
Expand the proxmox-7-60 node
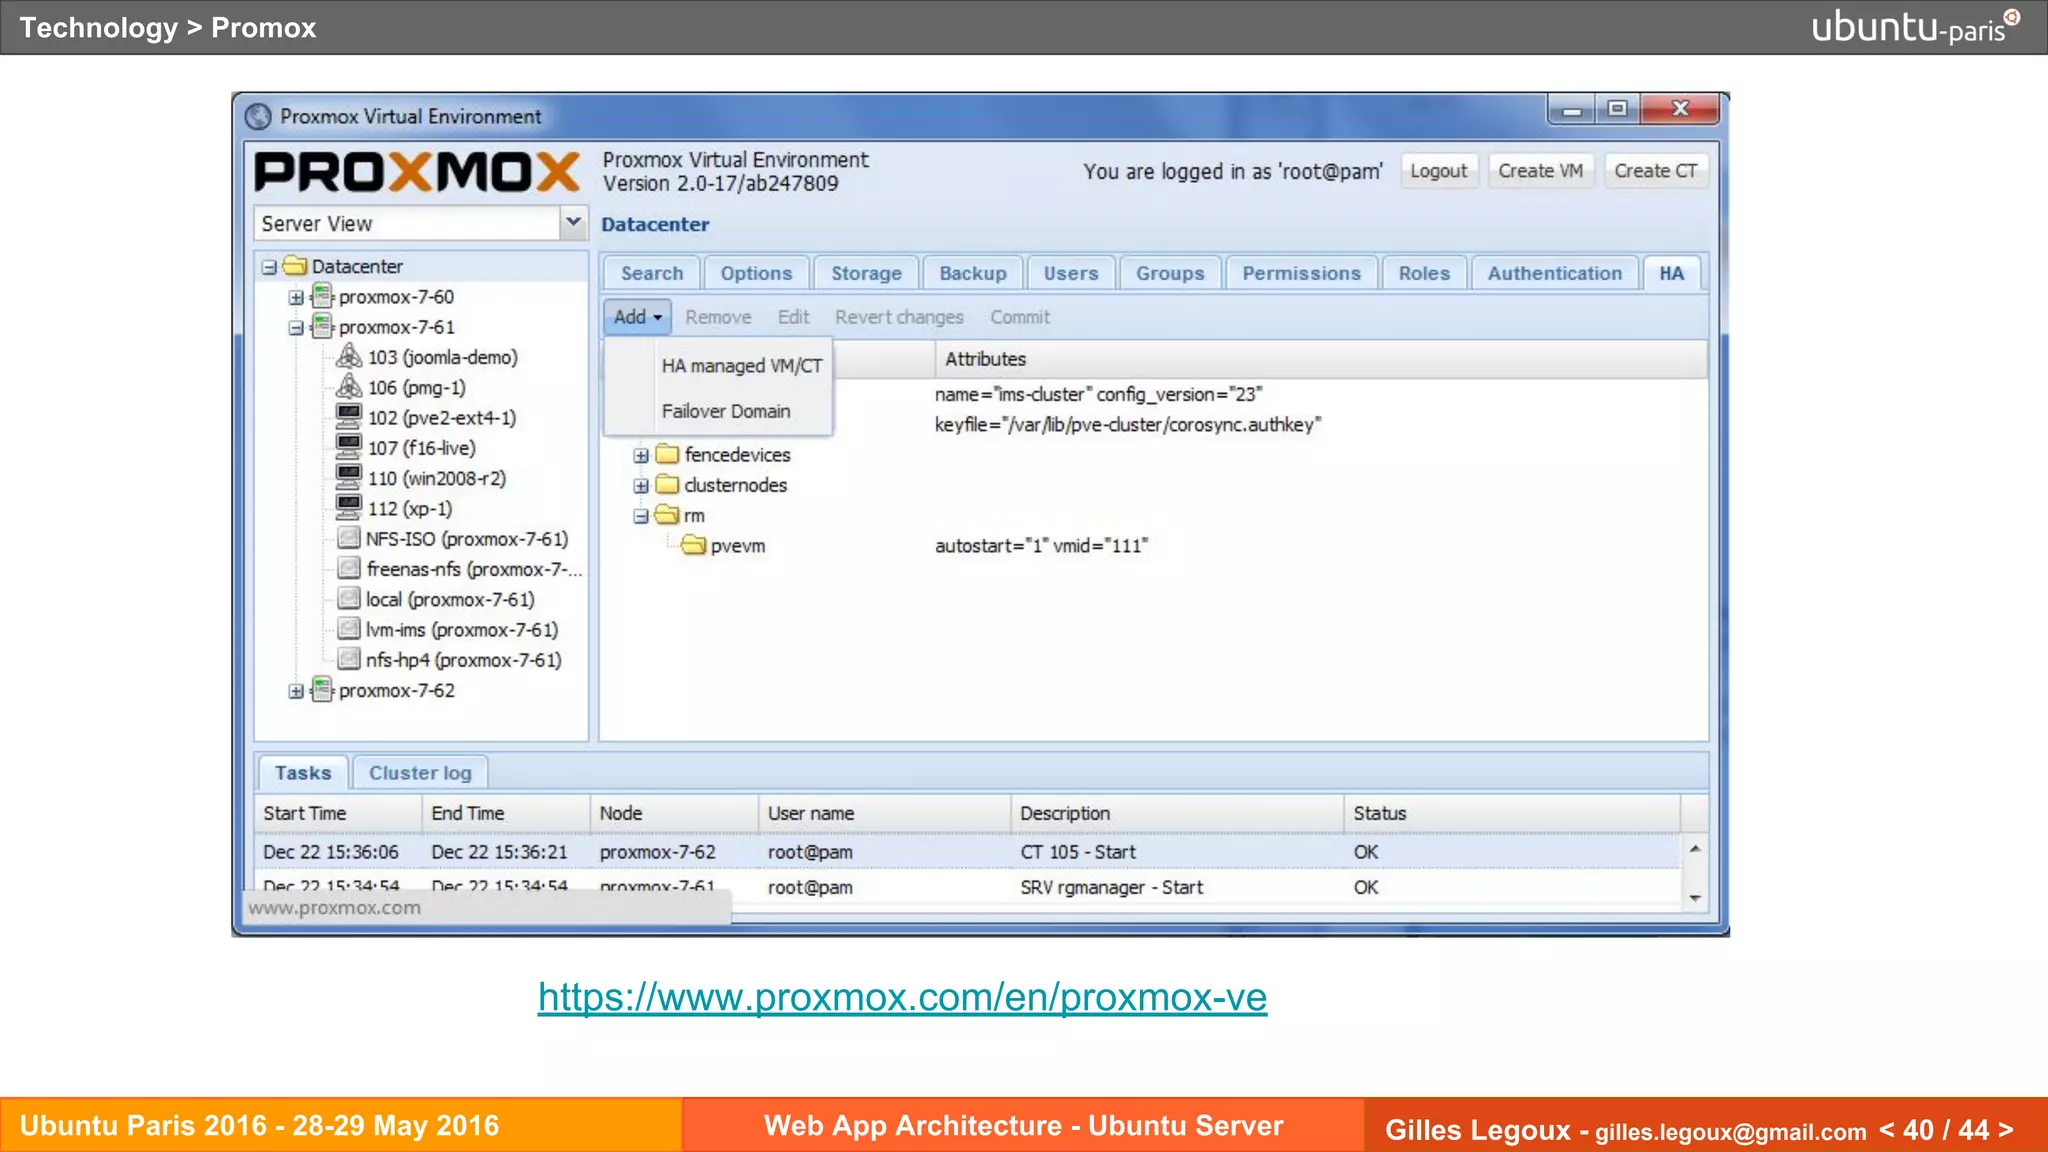pyautogui.click(x=296, y=298)
